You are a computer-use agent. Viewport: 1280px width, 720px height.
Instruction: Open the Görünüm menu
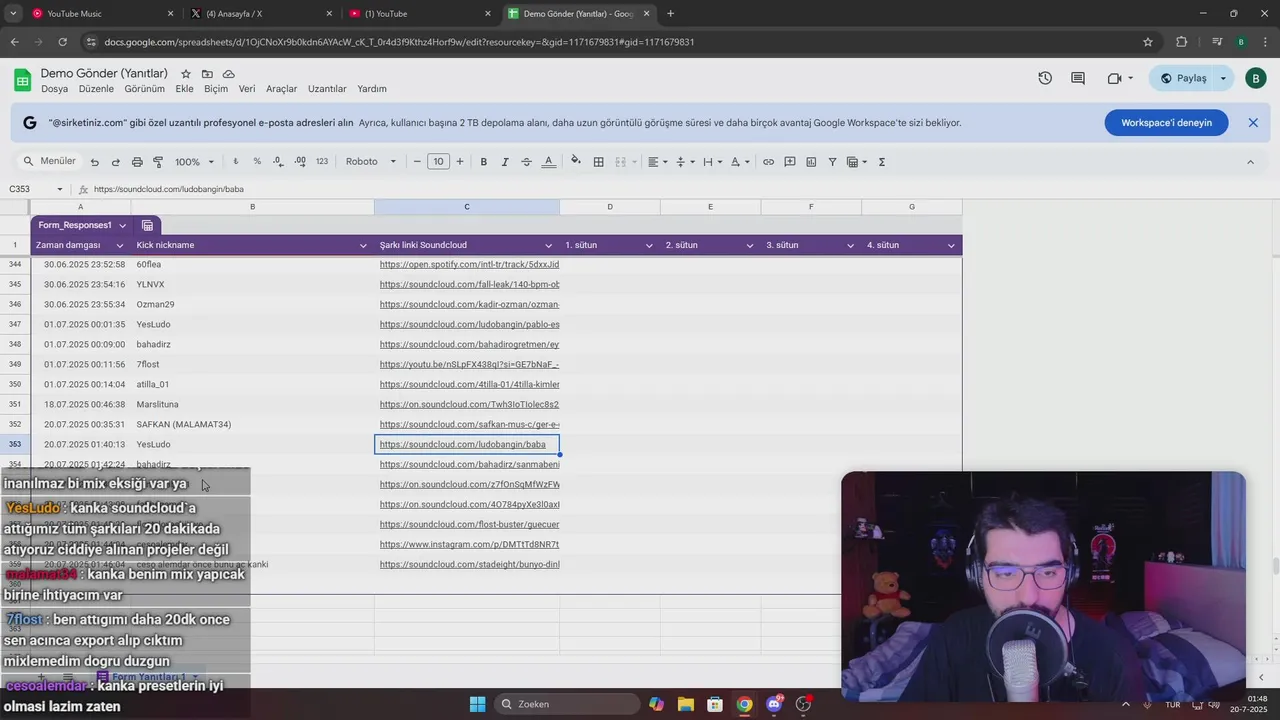[145, 89]
